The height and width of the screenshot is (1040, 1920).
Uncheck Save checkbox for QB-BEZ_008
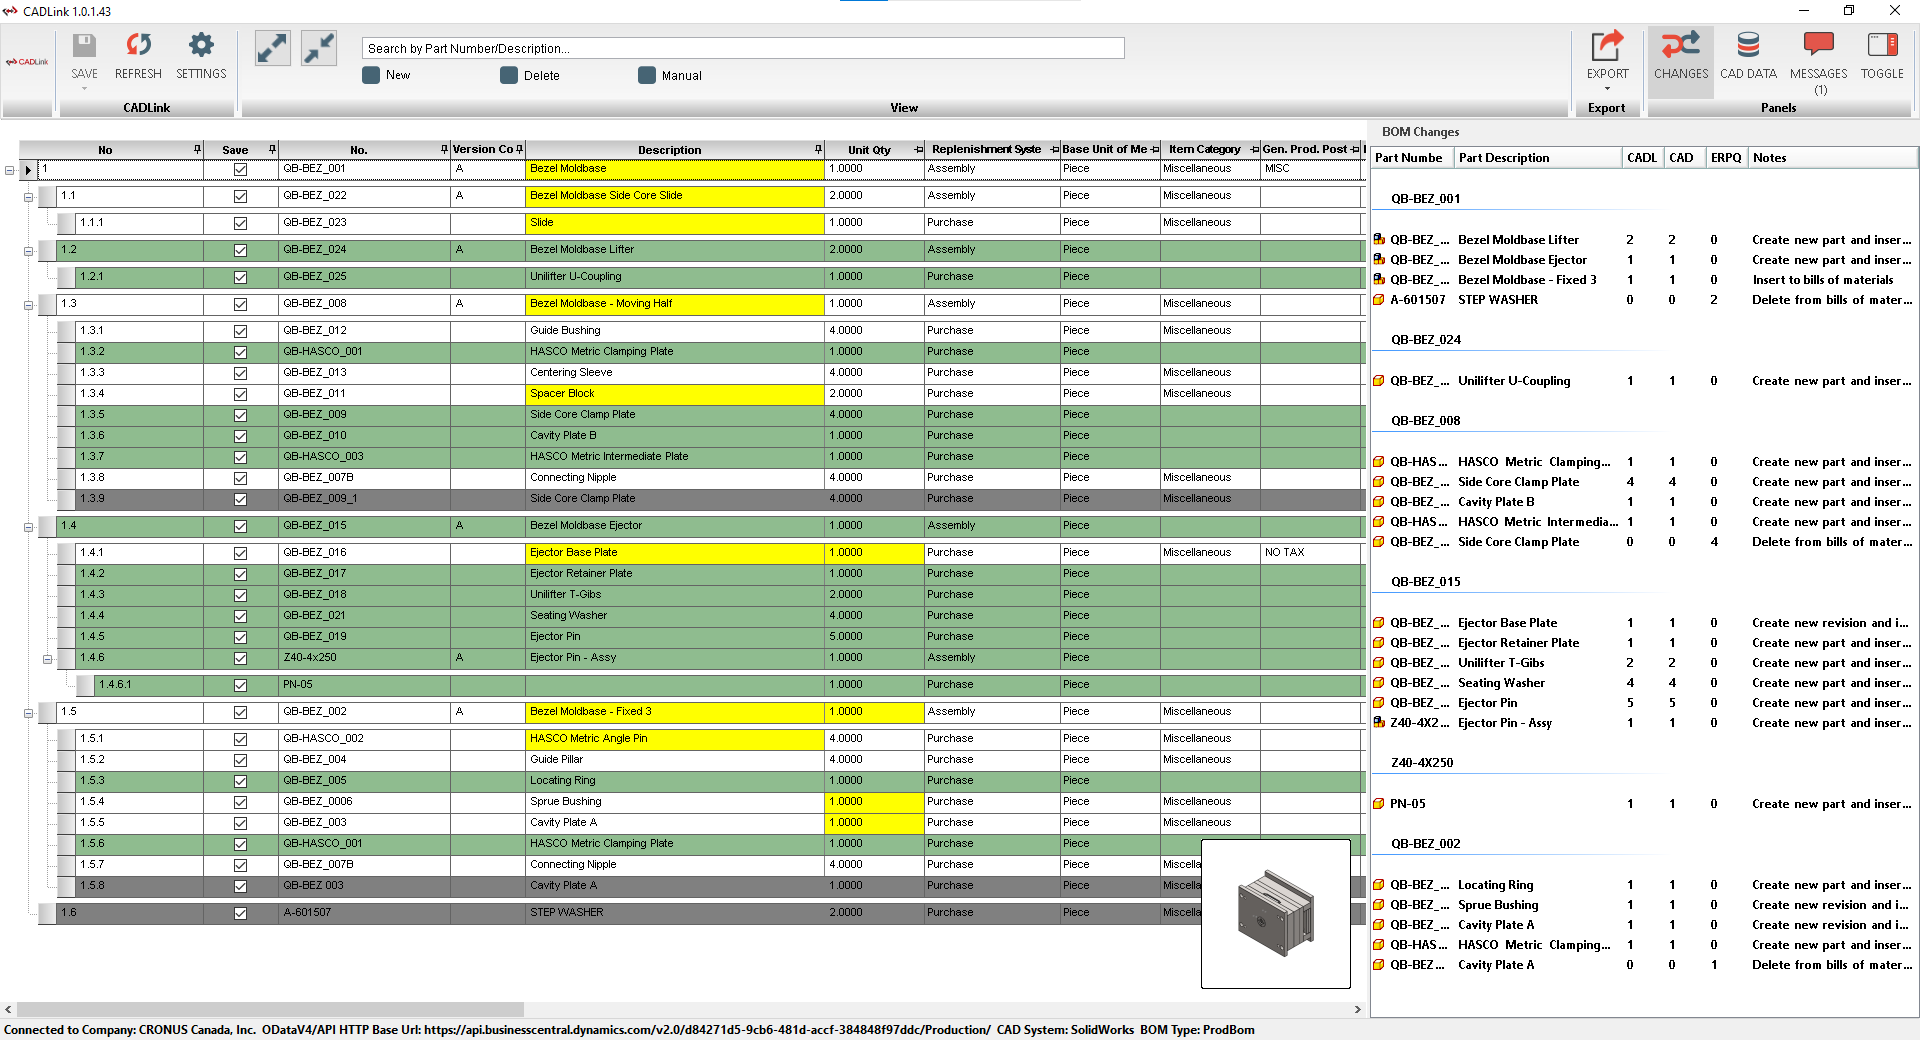tap(240, 305)
